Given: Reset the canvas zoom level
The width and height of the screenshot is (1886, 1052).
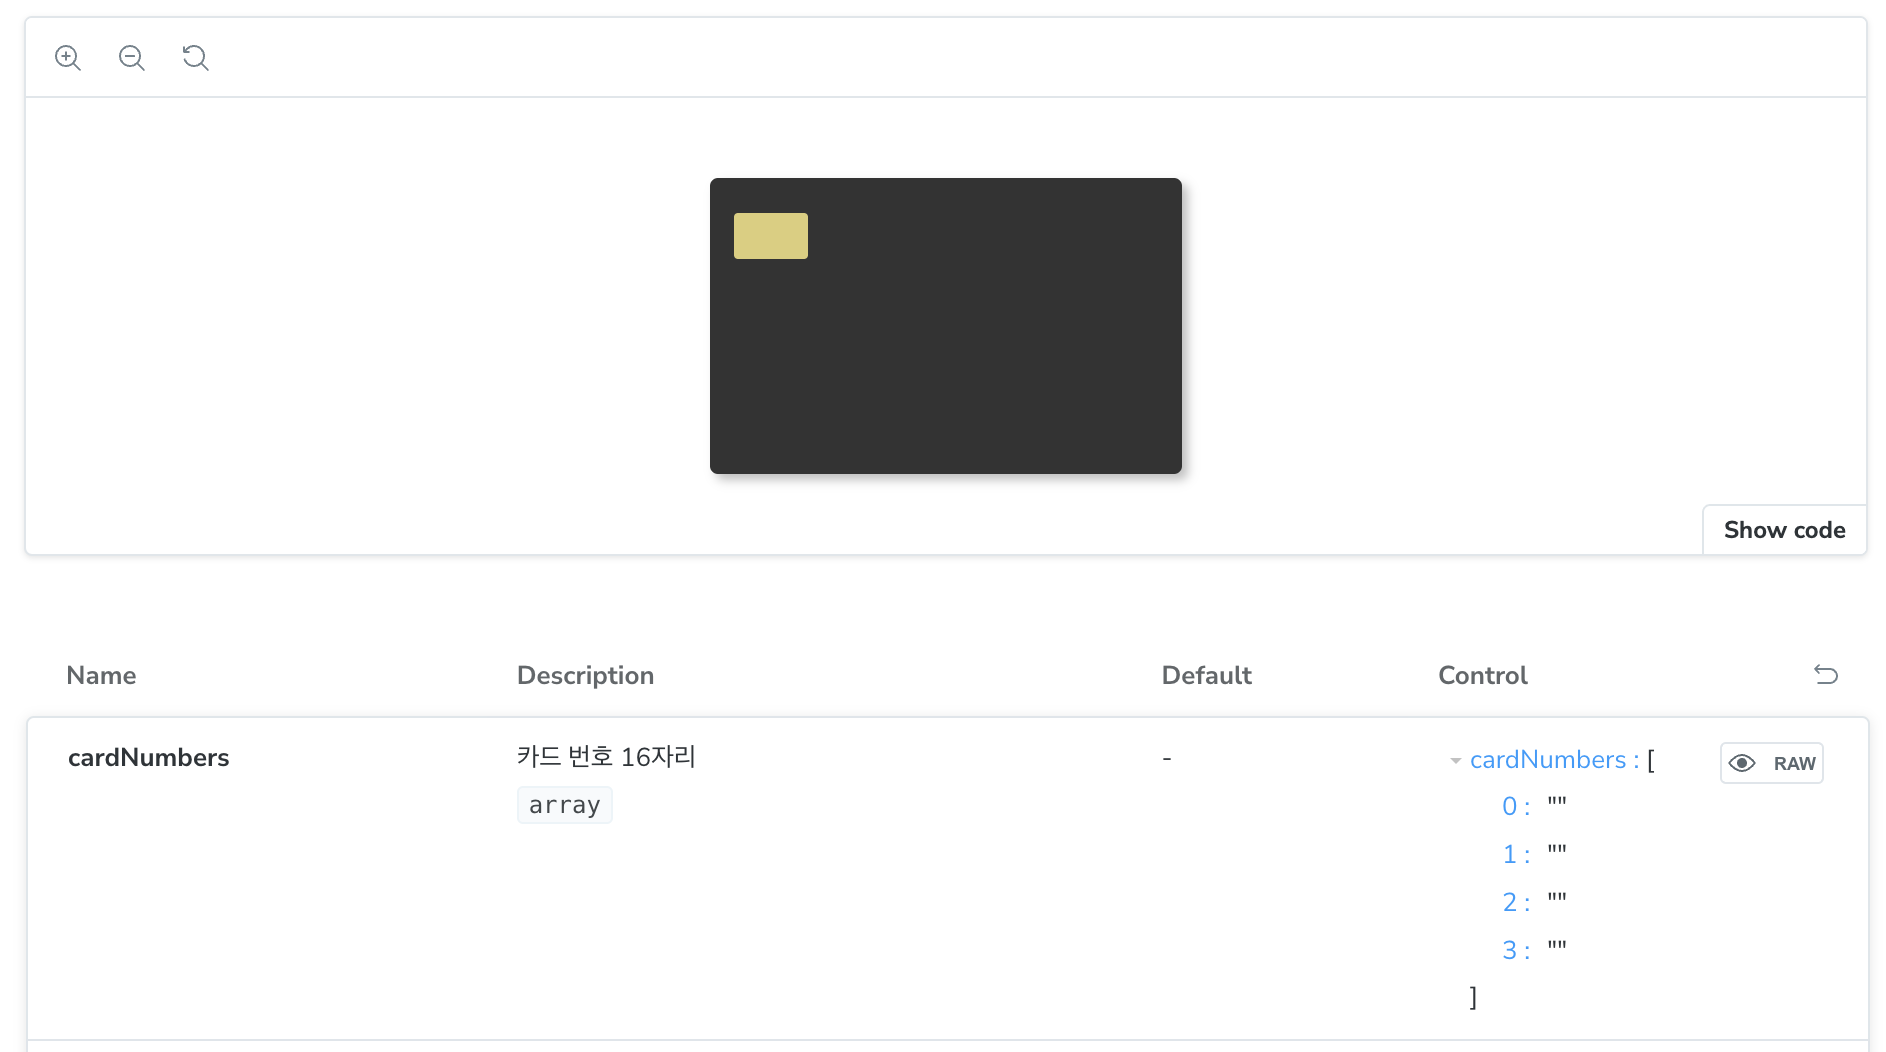Looking at the screenshot, I should pos(196,58).
